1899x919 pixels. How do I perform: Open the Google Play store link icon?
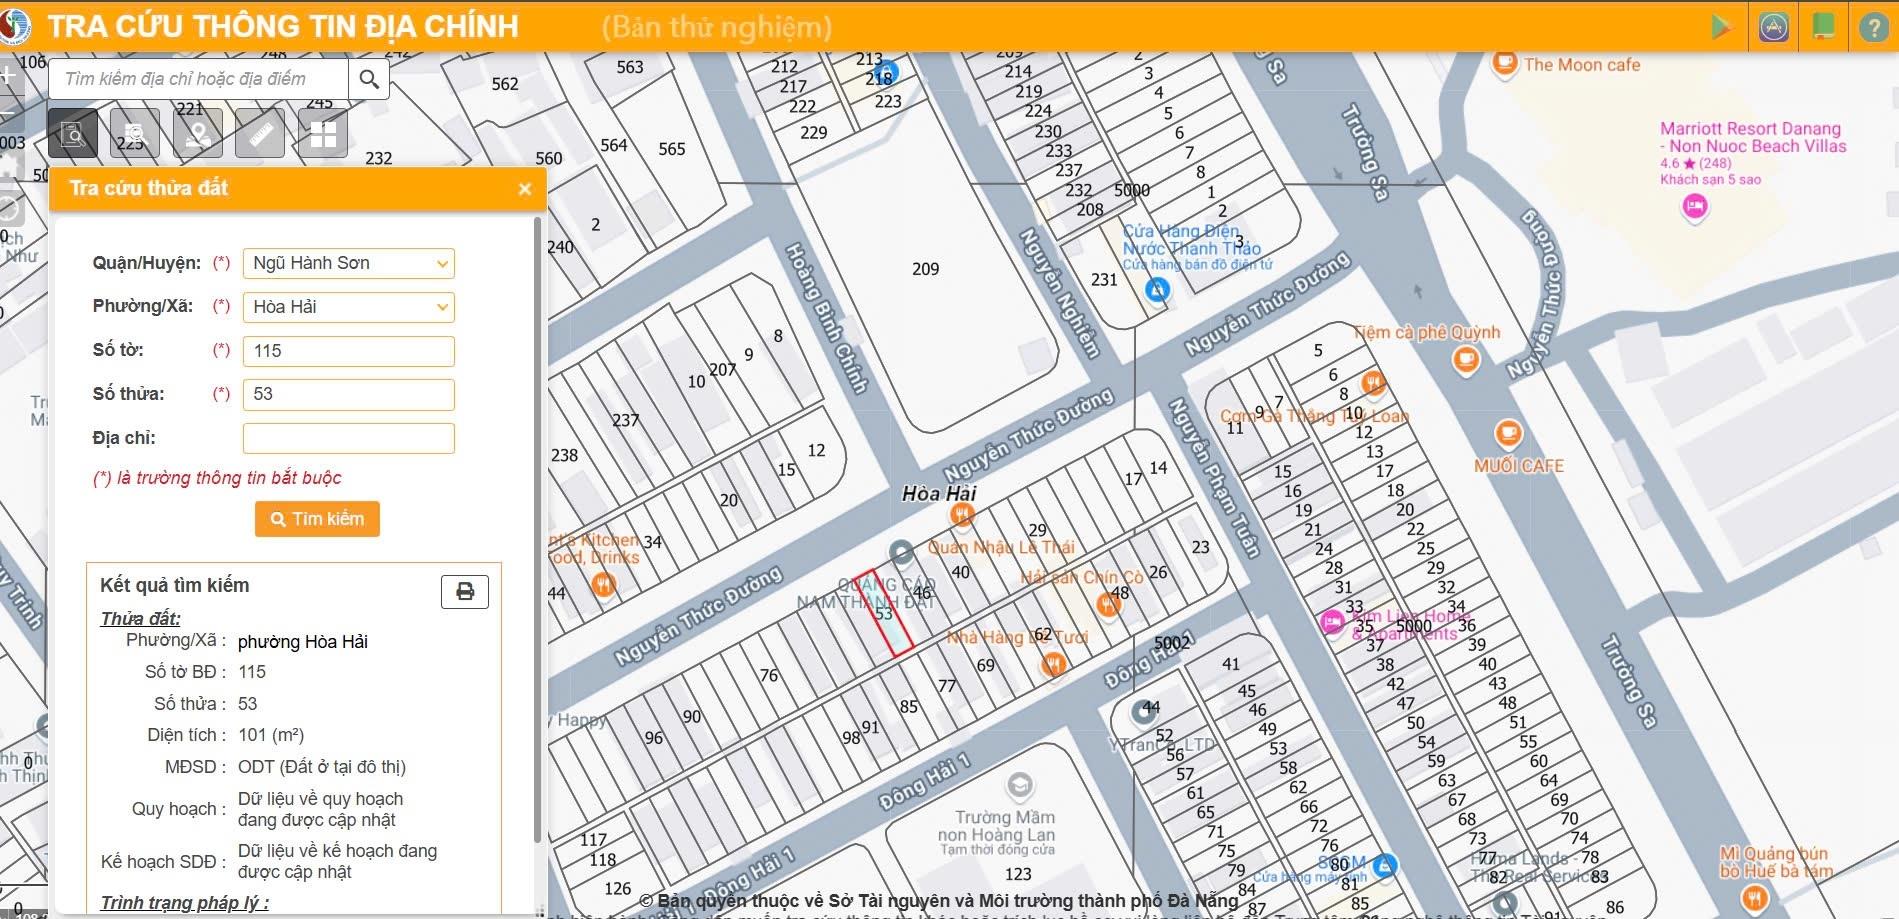click(1721, 27)
